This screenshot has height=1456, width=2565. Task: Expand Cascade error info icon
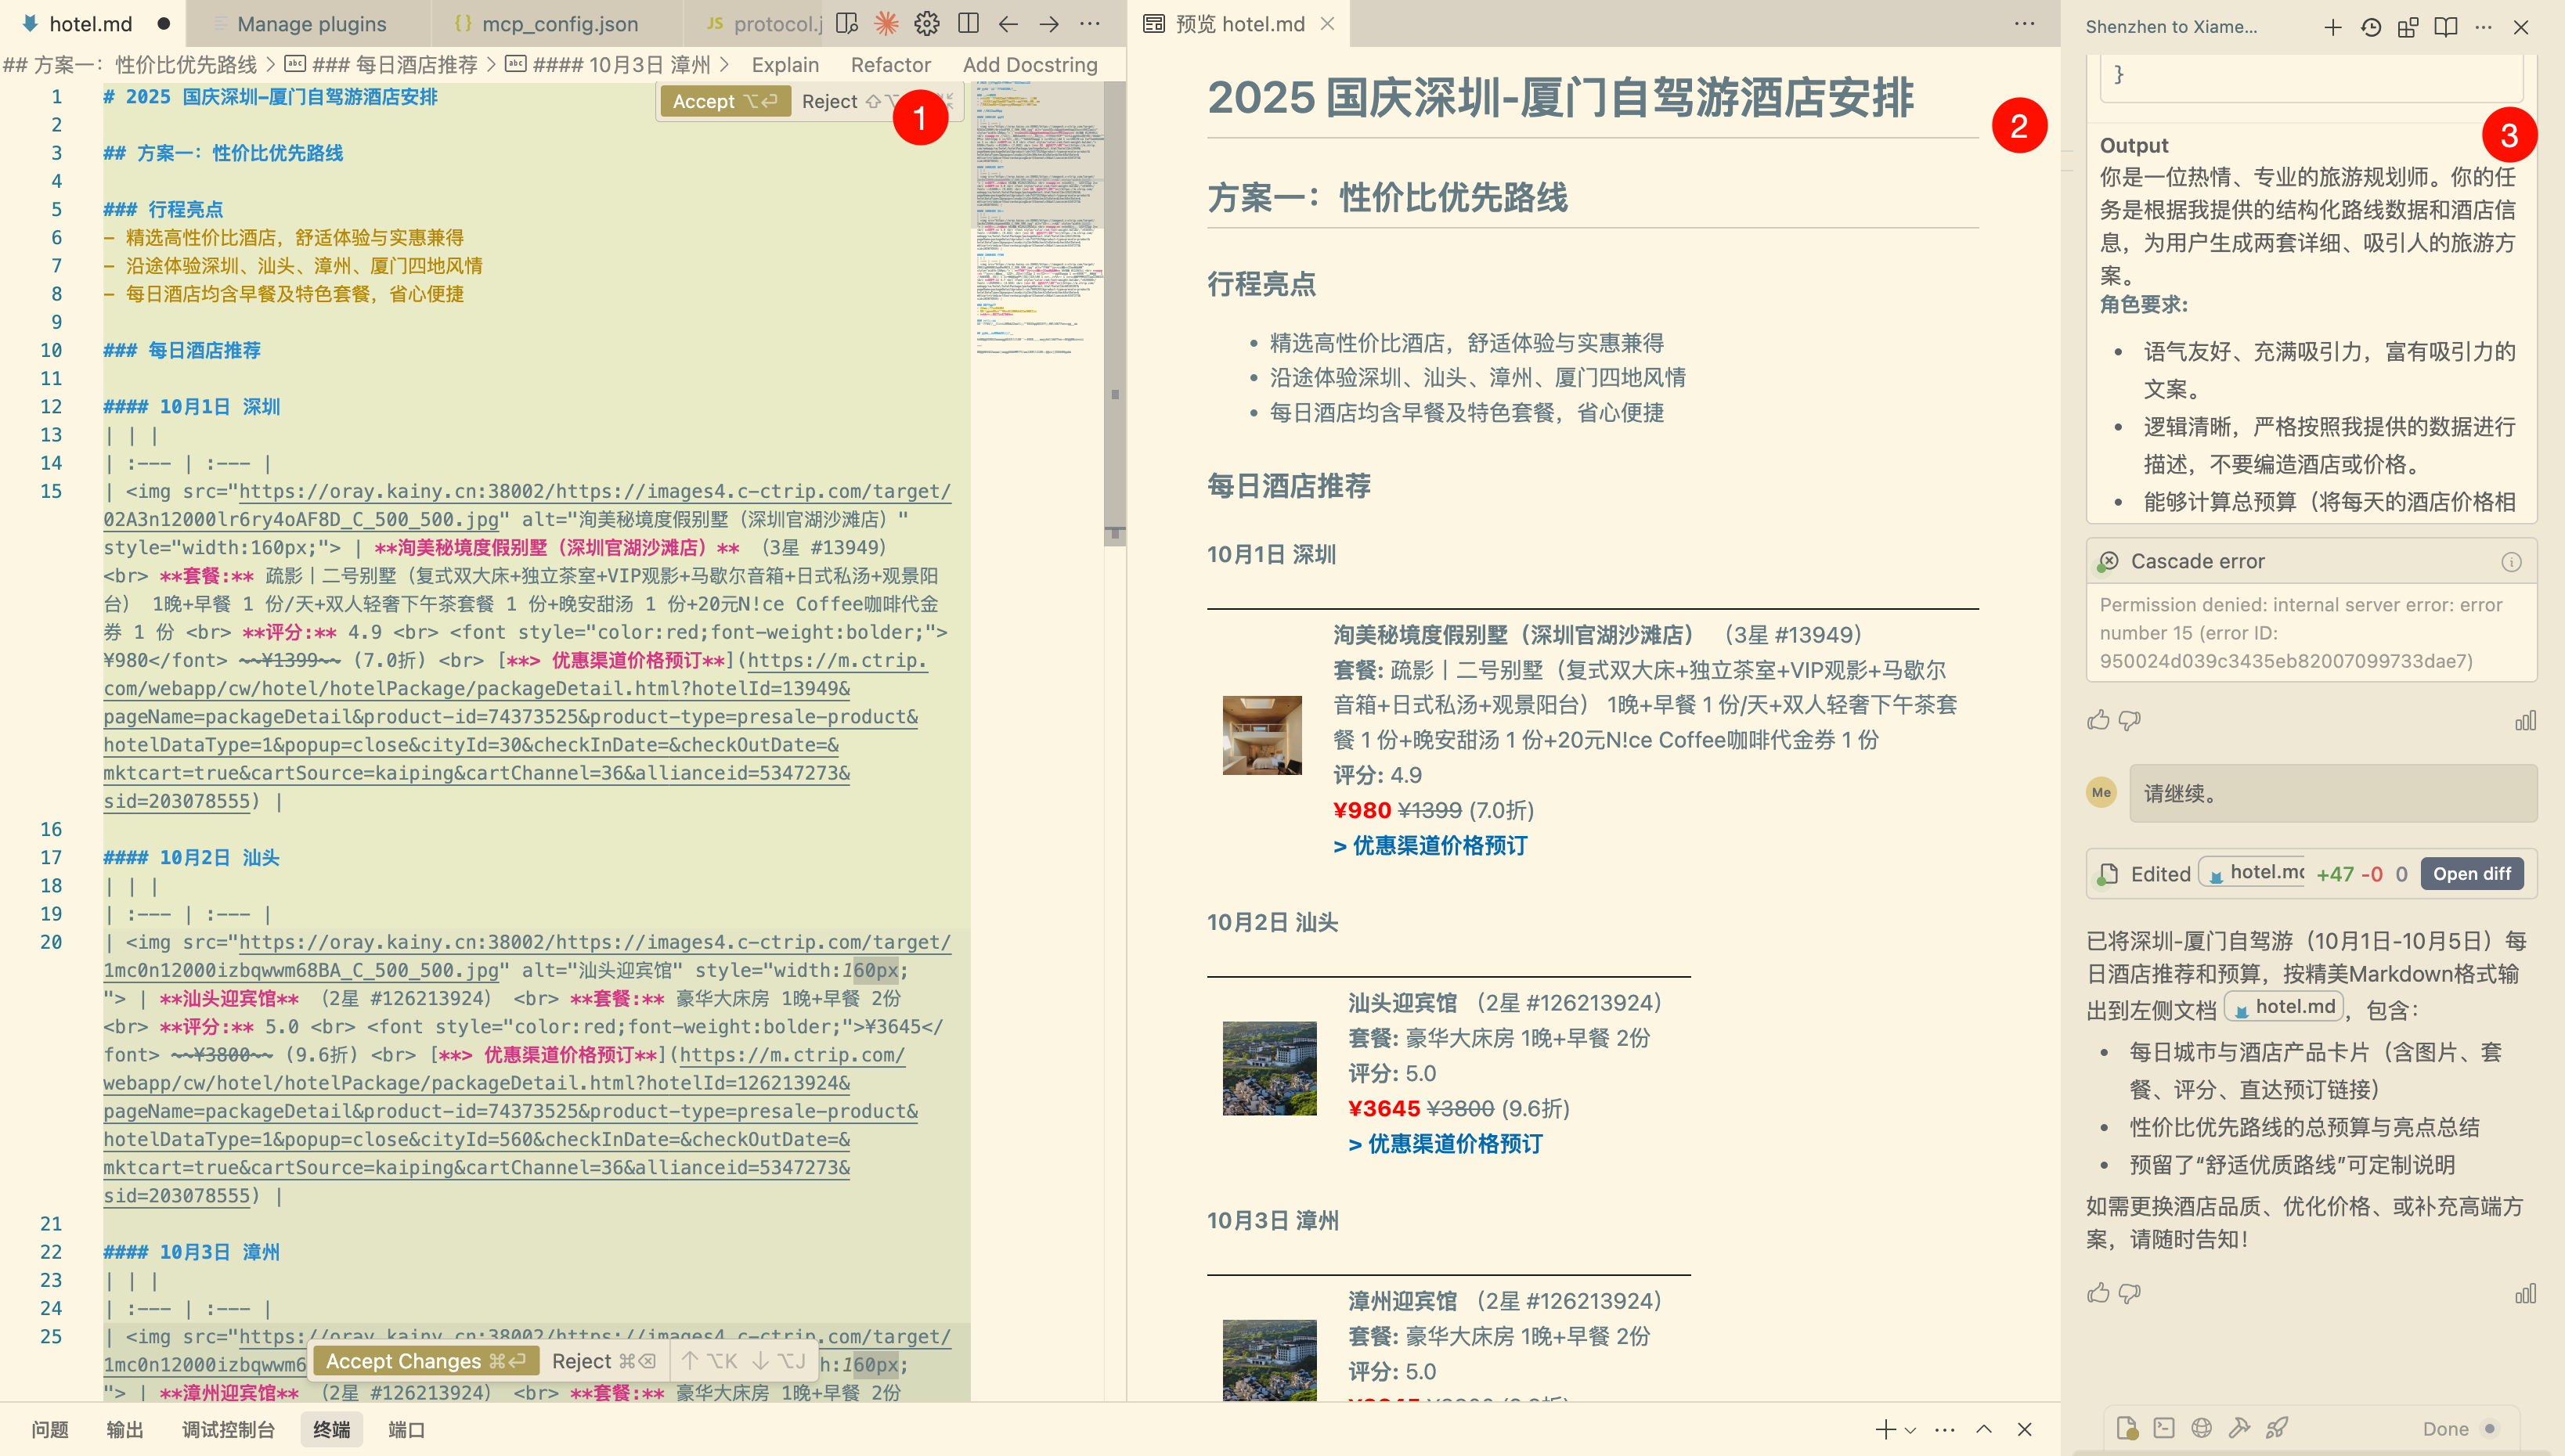pyautogui.click(x=2510, y=561)
